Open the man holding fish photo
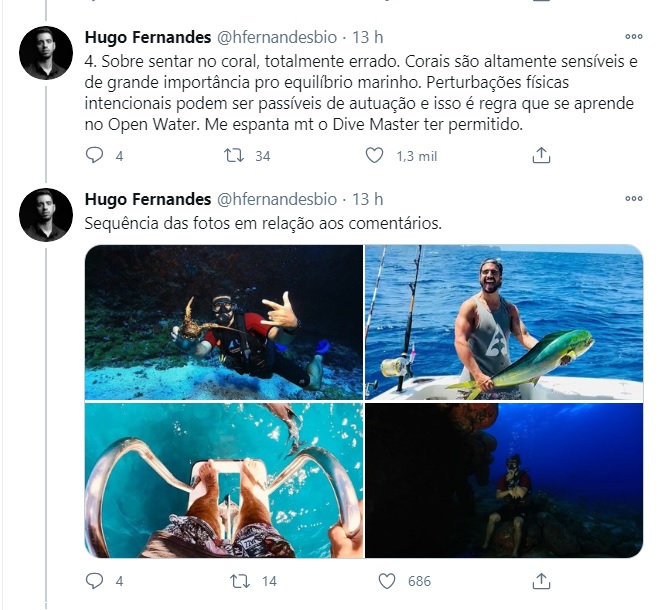Screen dimensions: 659x610 (x=503, y=322)
